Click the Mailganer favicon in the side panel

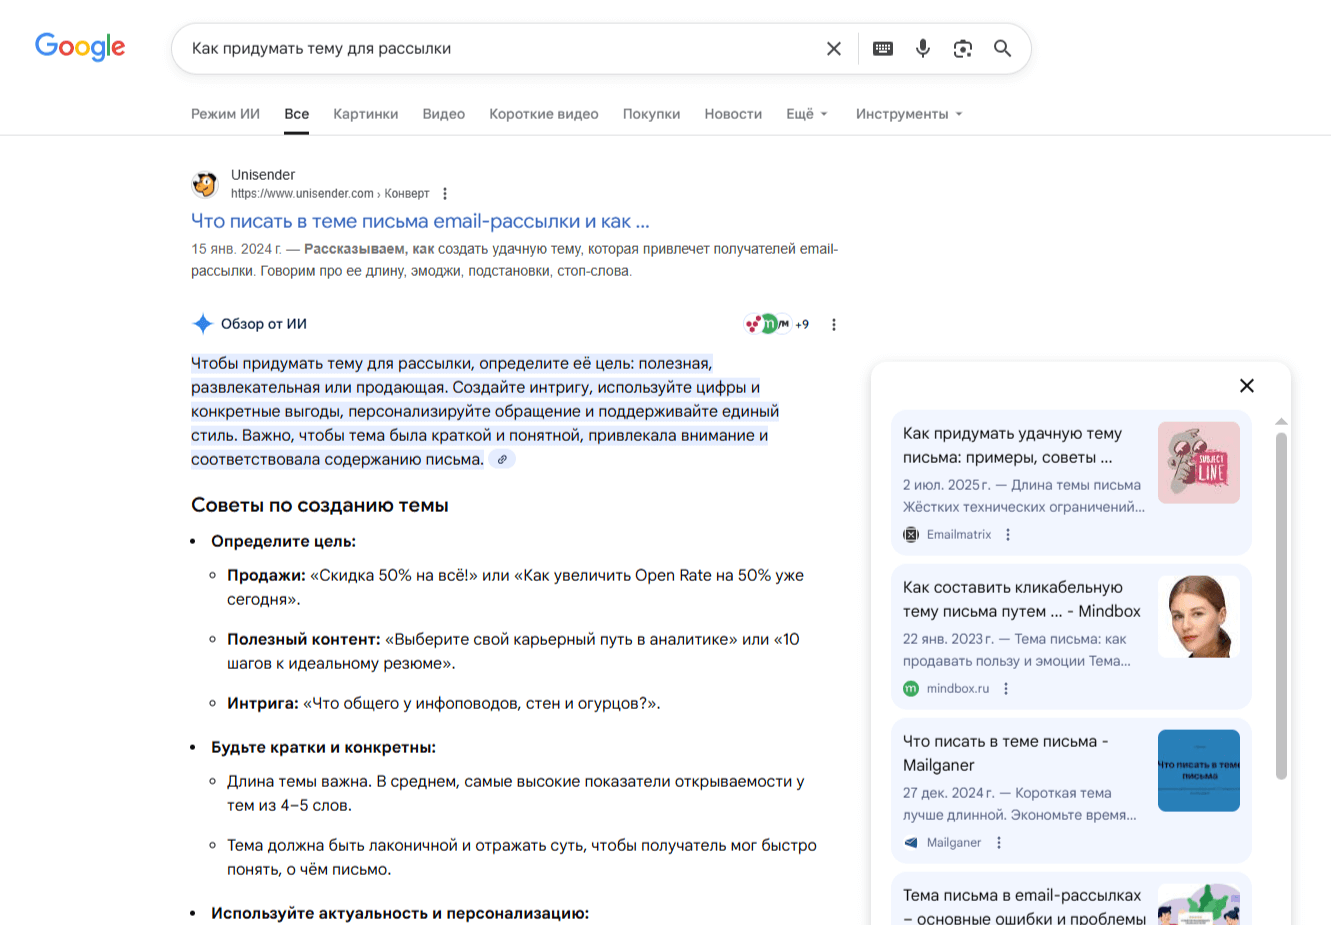point(911,842)
